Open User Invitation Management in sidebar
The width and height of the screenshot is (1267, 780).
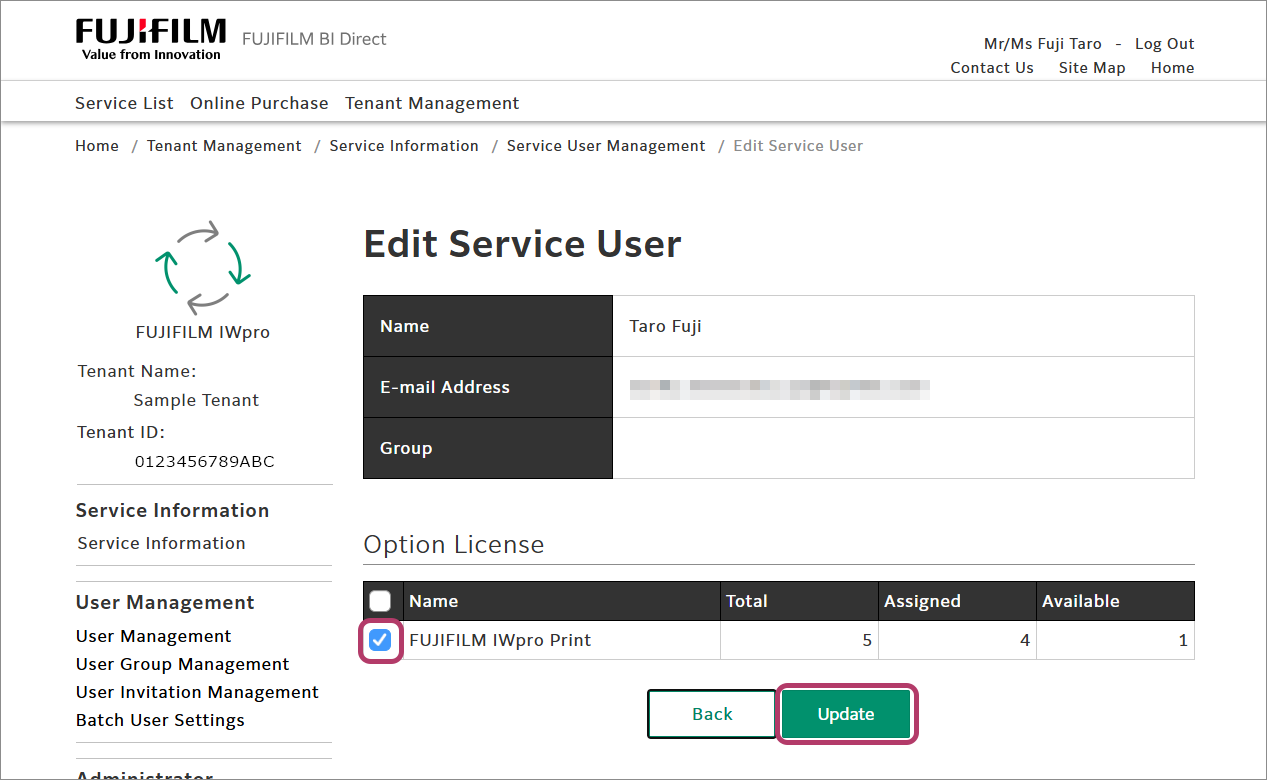(197, 692)
